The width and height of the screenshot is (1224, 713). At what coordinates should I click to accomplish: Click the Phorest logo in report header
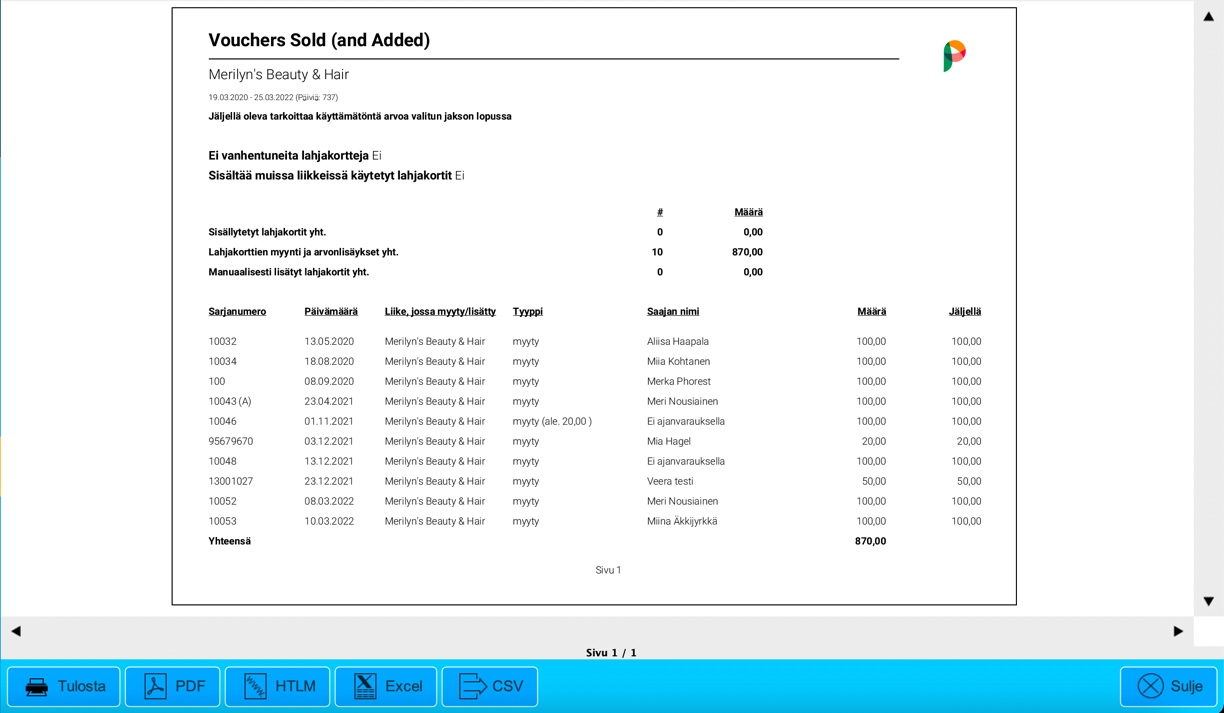pyautogui.click(x=954, y=56)
